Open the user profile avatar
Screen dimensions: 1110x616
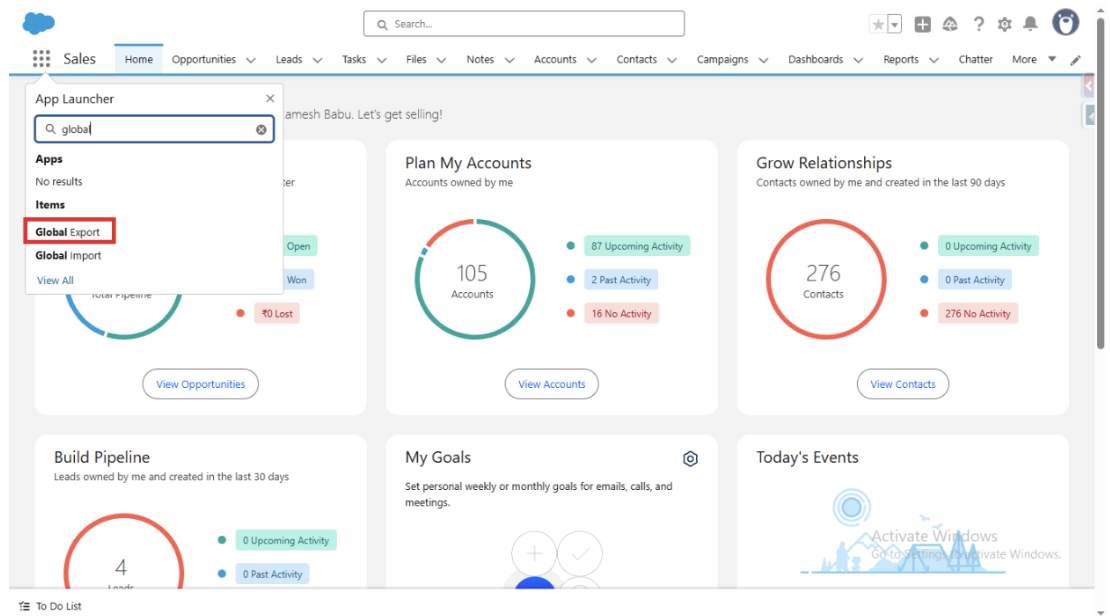point(1066,23)
